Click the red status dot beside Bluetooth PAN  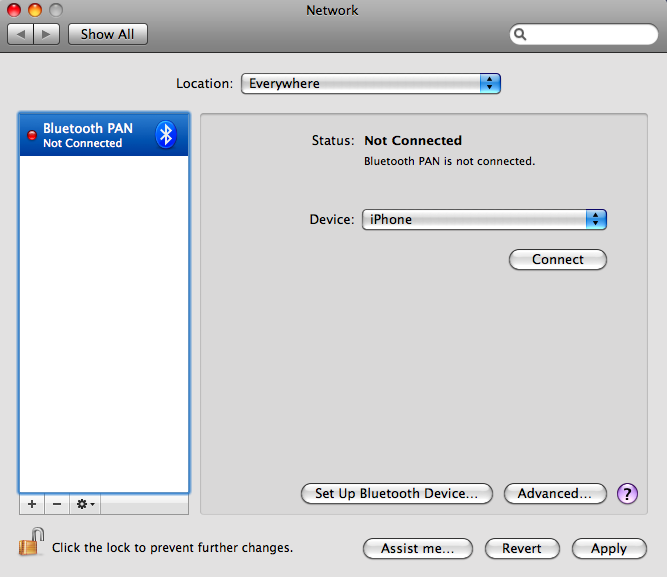(31, 134)
